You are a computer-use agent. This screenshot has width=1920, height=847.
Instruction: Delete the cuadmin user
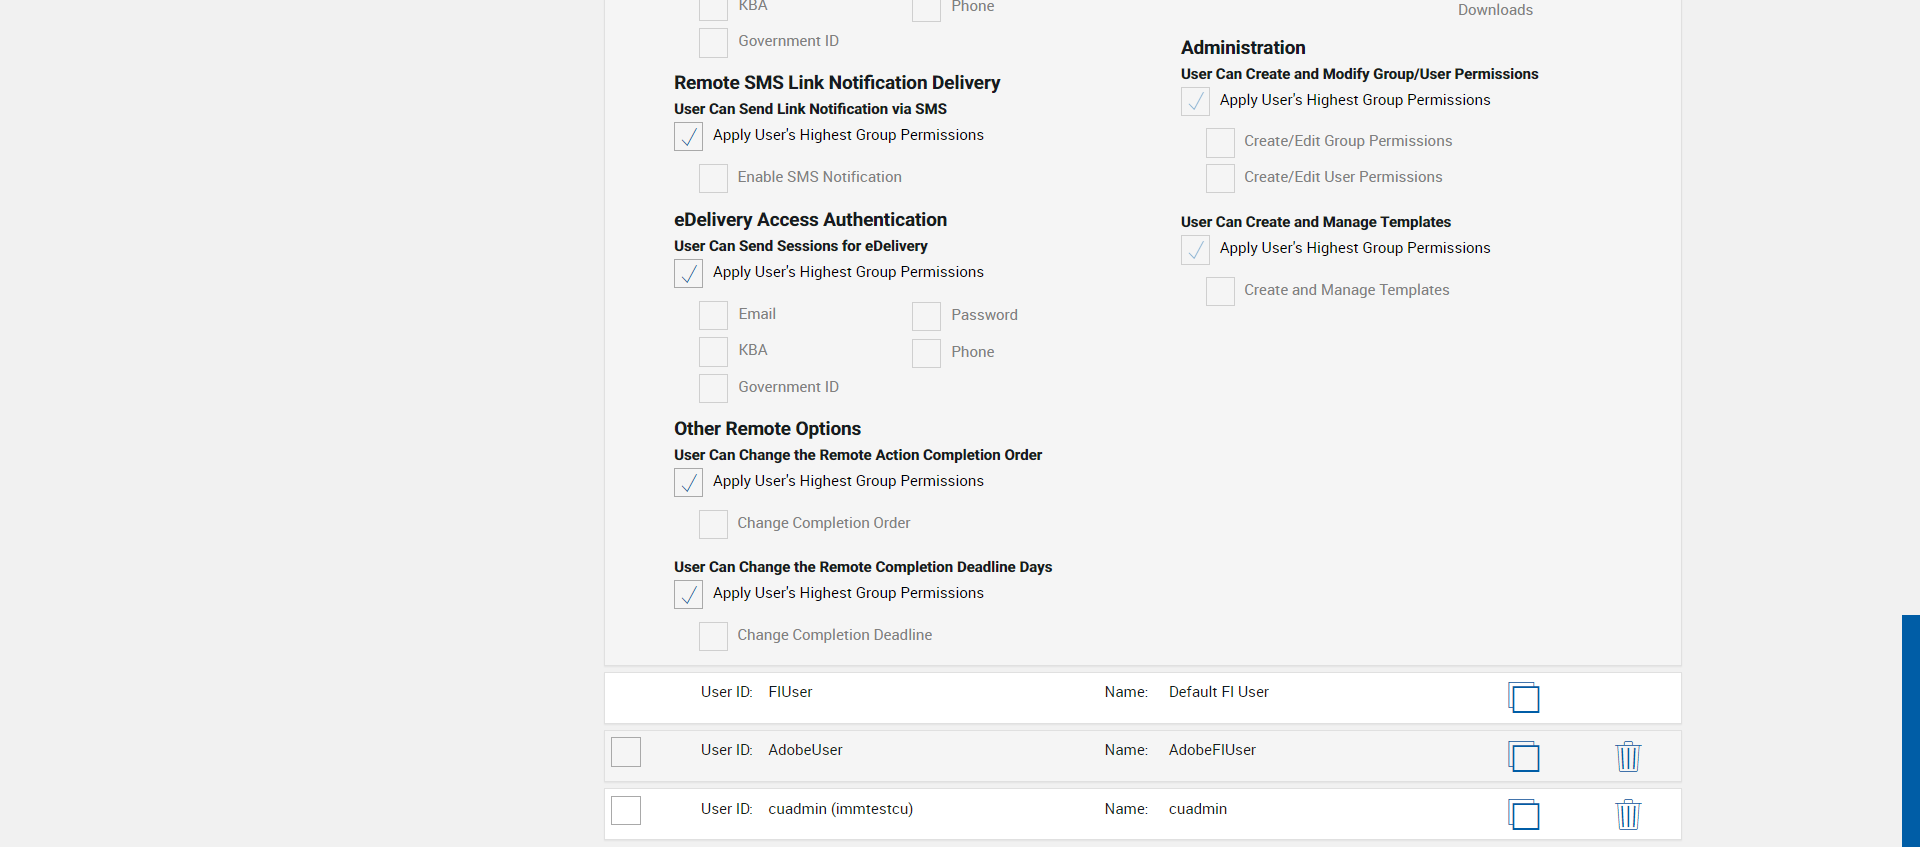pos(1628,814)
